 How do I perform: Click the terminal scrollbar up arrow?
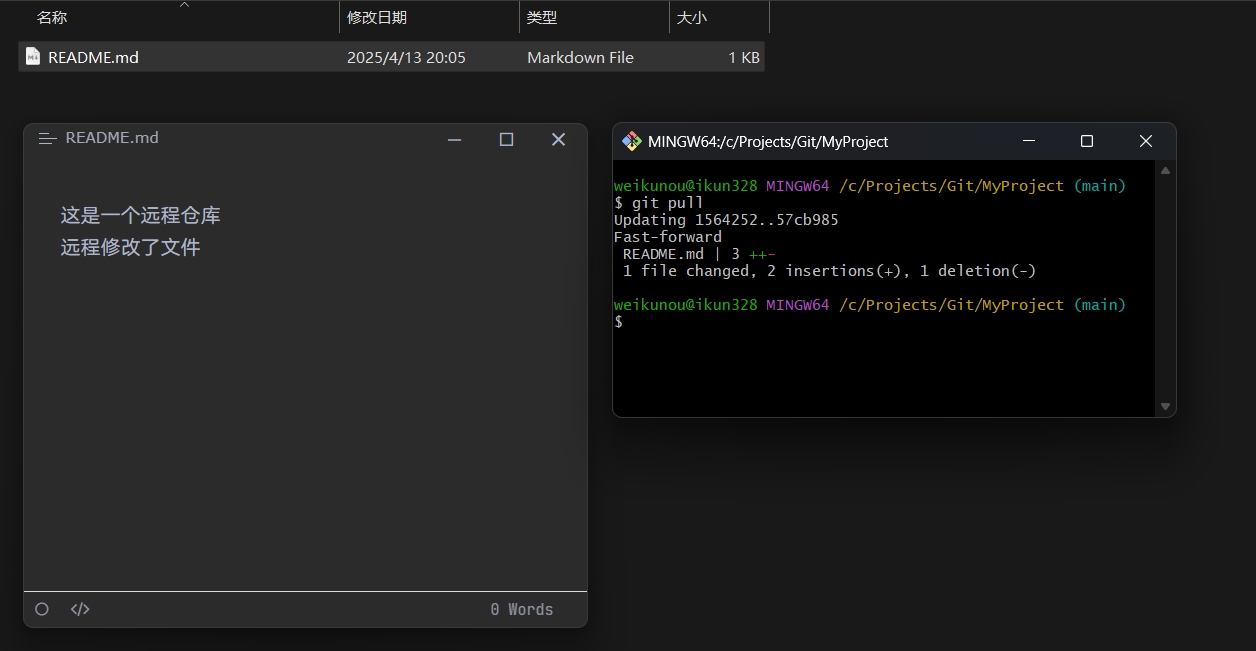click(x=1165, y=170)
